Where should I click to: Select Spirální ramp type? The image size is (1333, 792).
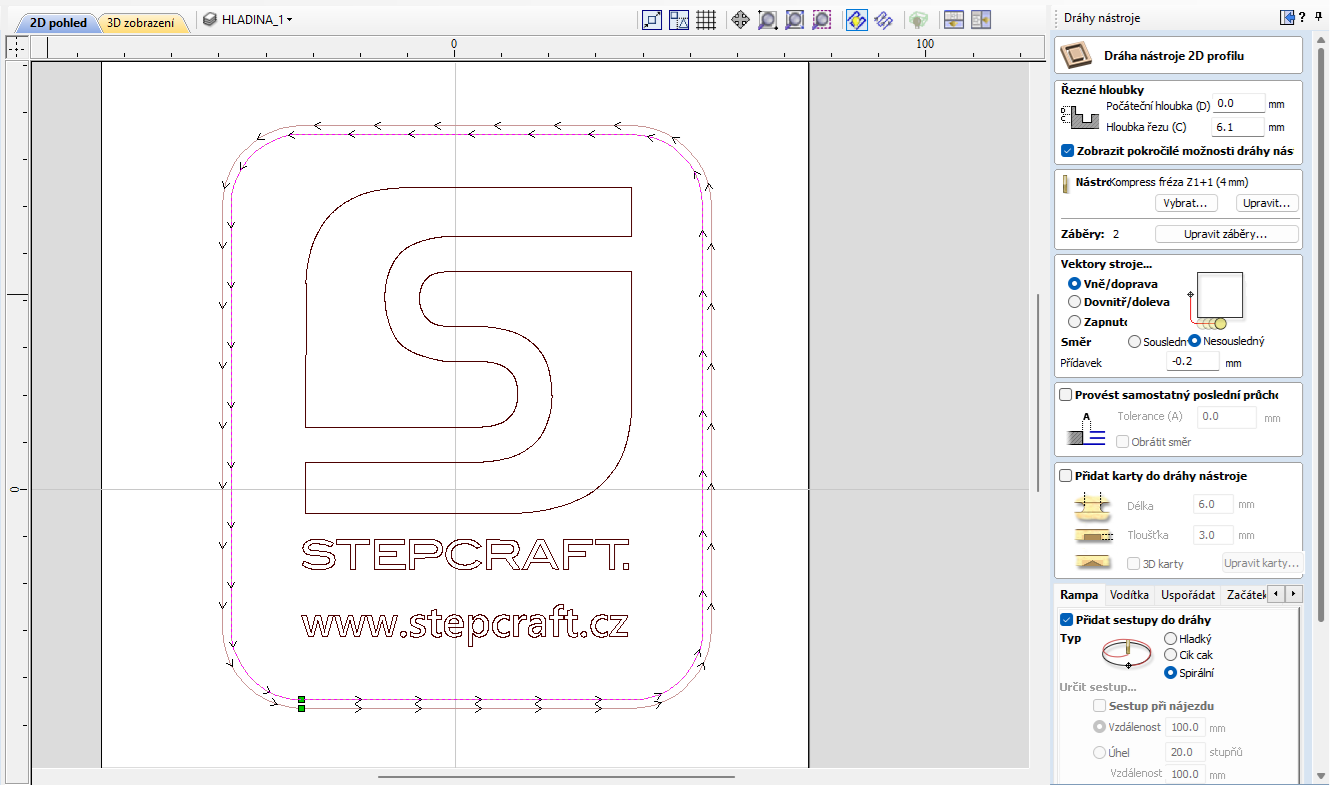click(x=1170, y=673)
